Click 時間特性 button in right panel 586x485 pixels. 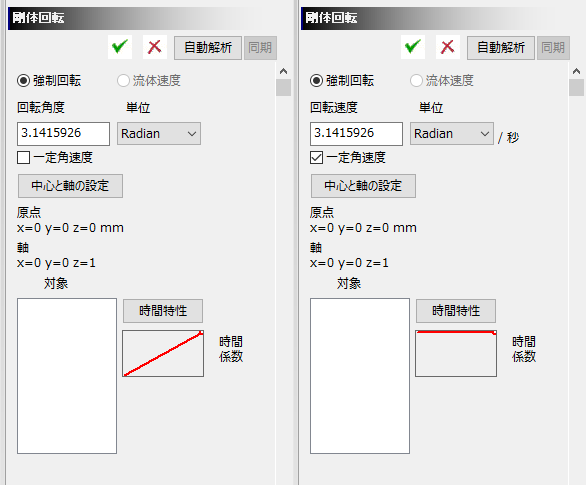click(x=456, y=311)
